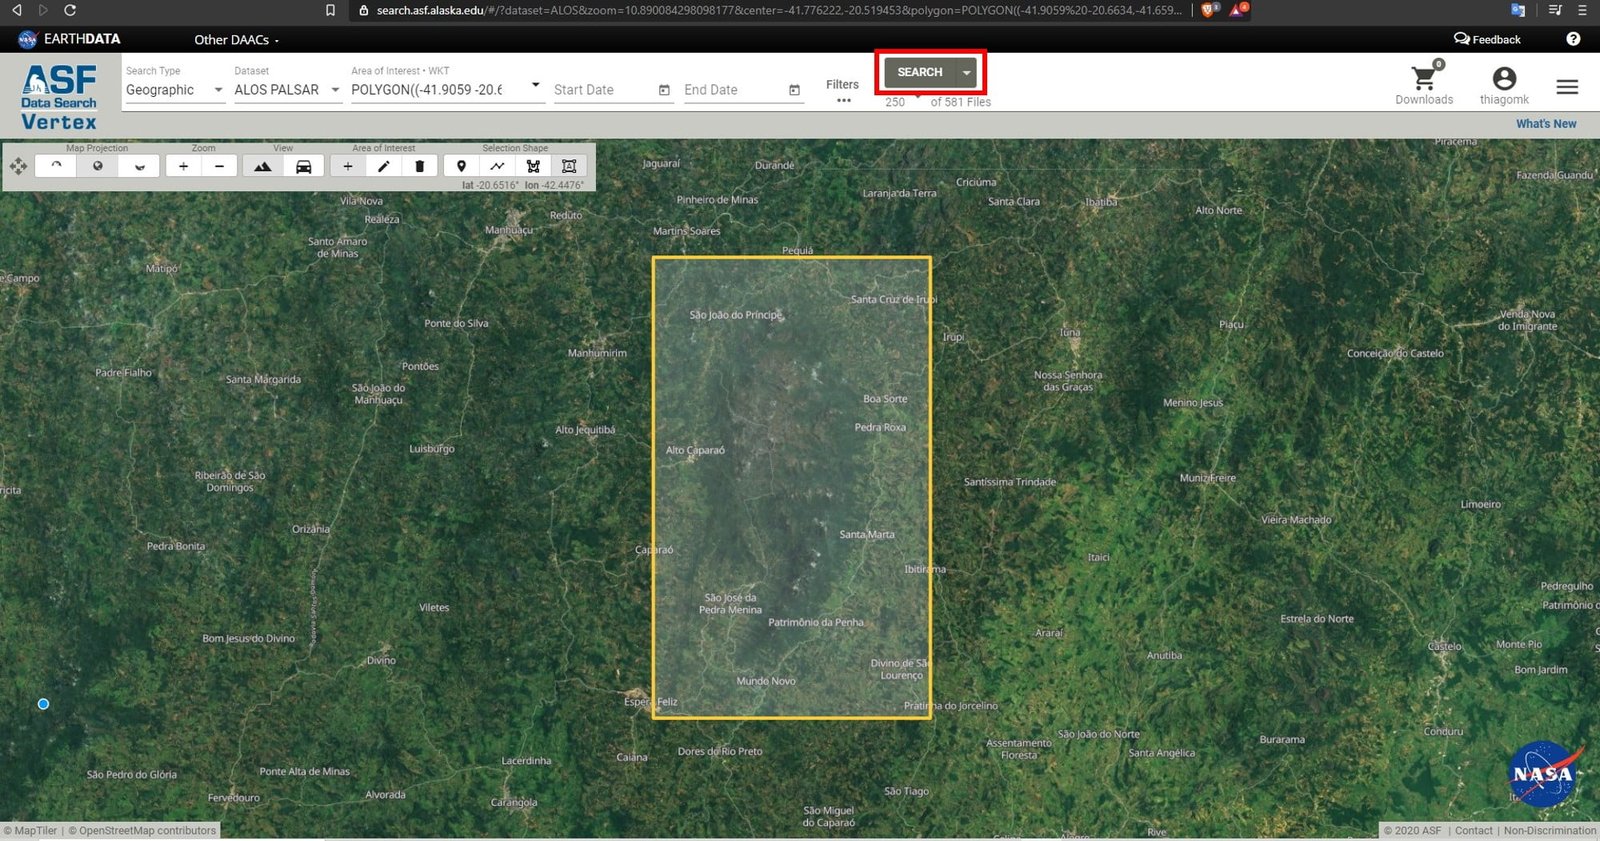Open the hamburger menu
1600x841 pixels.
click(x=1567, y=87)
